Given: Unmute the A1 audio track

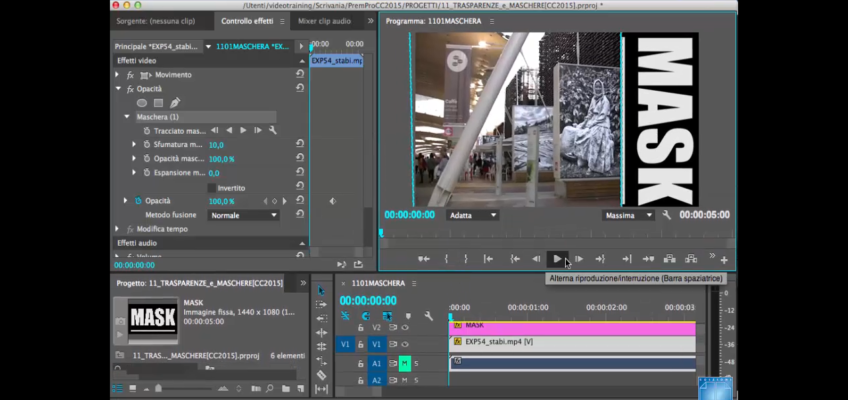Looking at the screenshot, I should 404,364.
